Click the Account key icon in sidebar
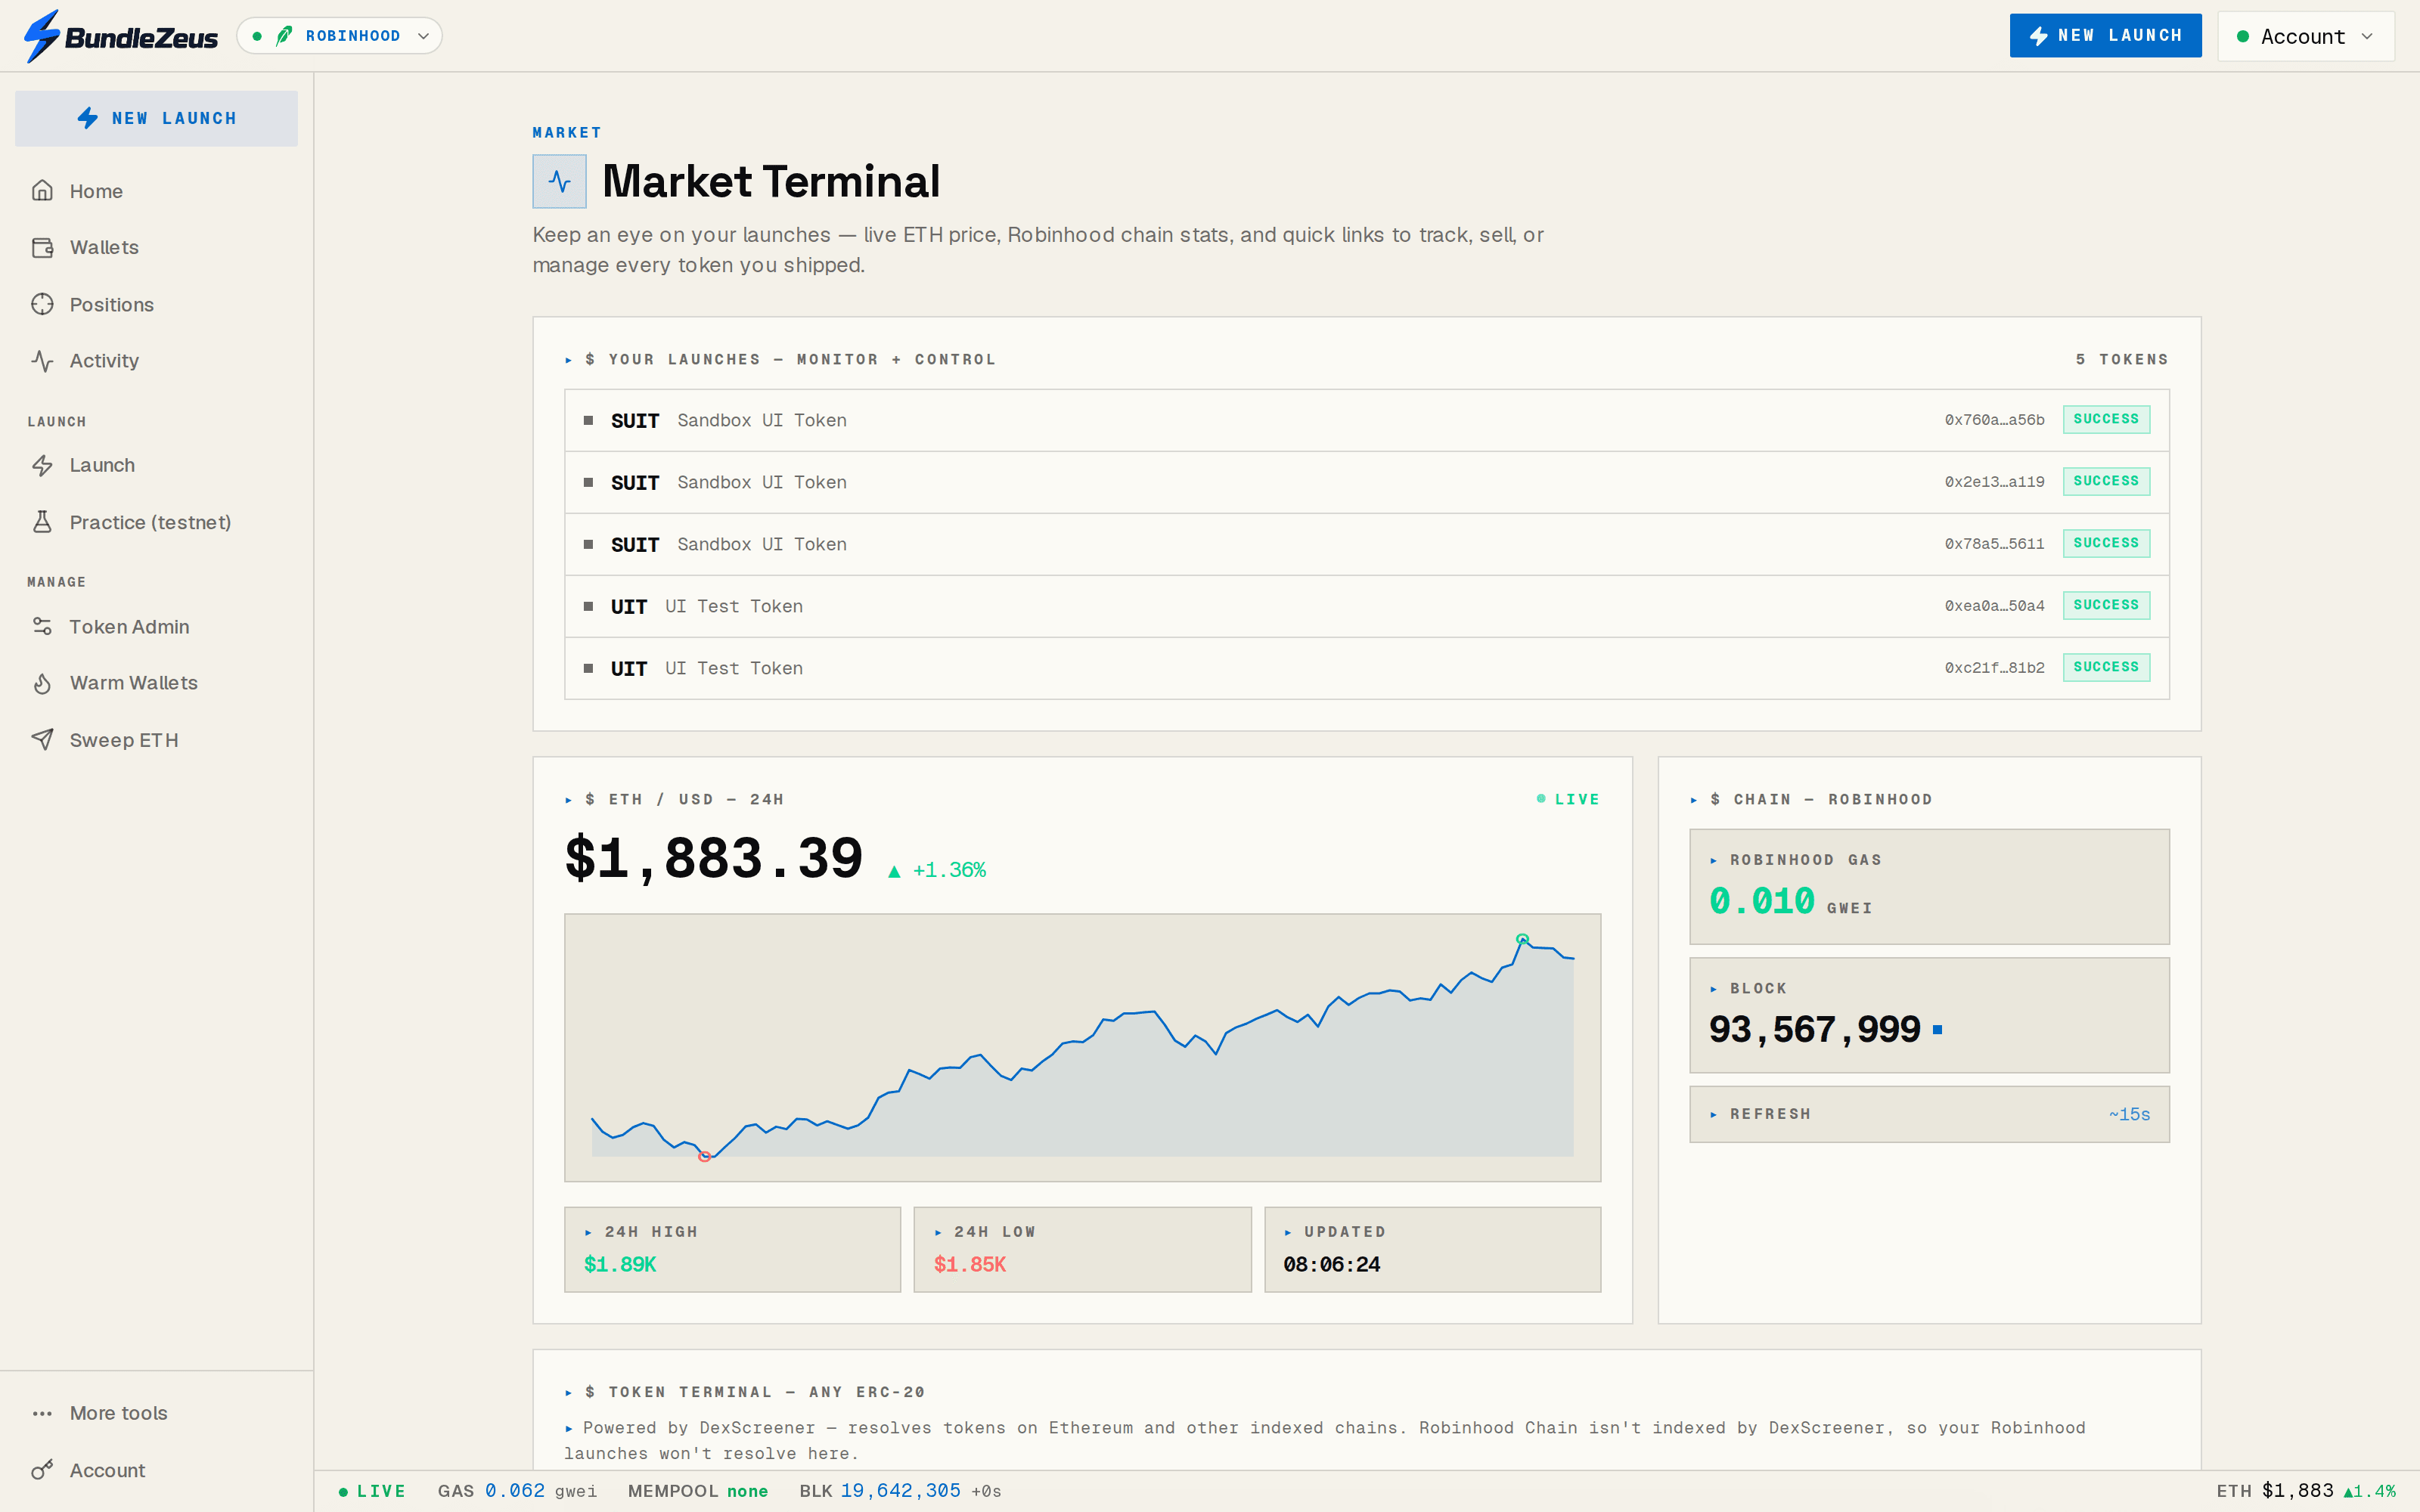This screenshot has height=1512, width=2420. pos(42,1470)
